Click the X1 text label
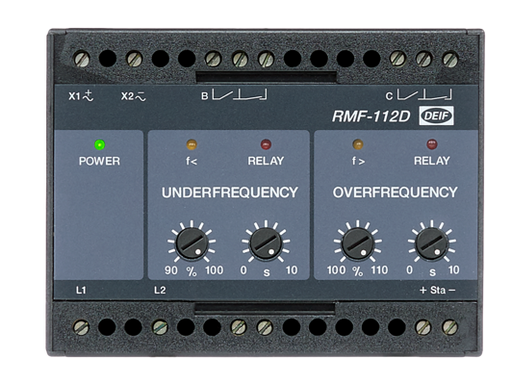This screenshot has height=384, width=512. coord(75,96)
